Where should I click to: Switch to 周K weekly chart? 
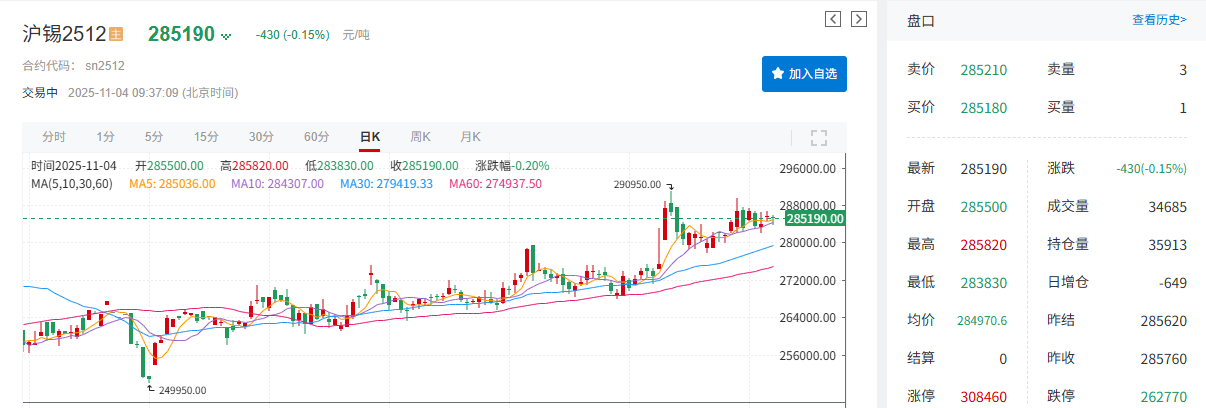click(x=420, y=137)
